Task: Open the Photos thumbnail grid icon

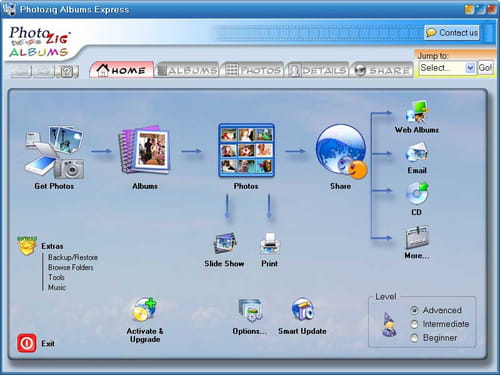Action: coord(246,150)
